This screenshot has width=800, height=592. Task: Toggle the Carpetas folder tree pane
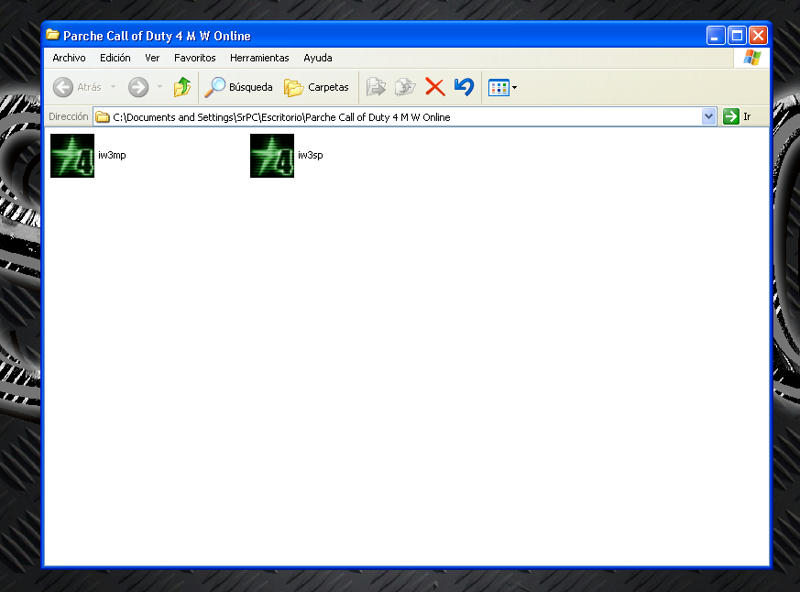click(x=316, y=87)
